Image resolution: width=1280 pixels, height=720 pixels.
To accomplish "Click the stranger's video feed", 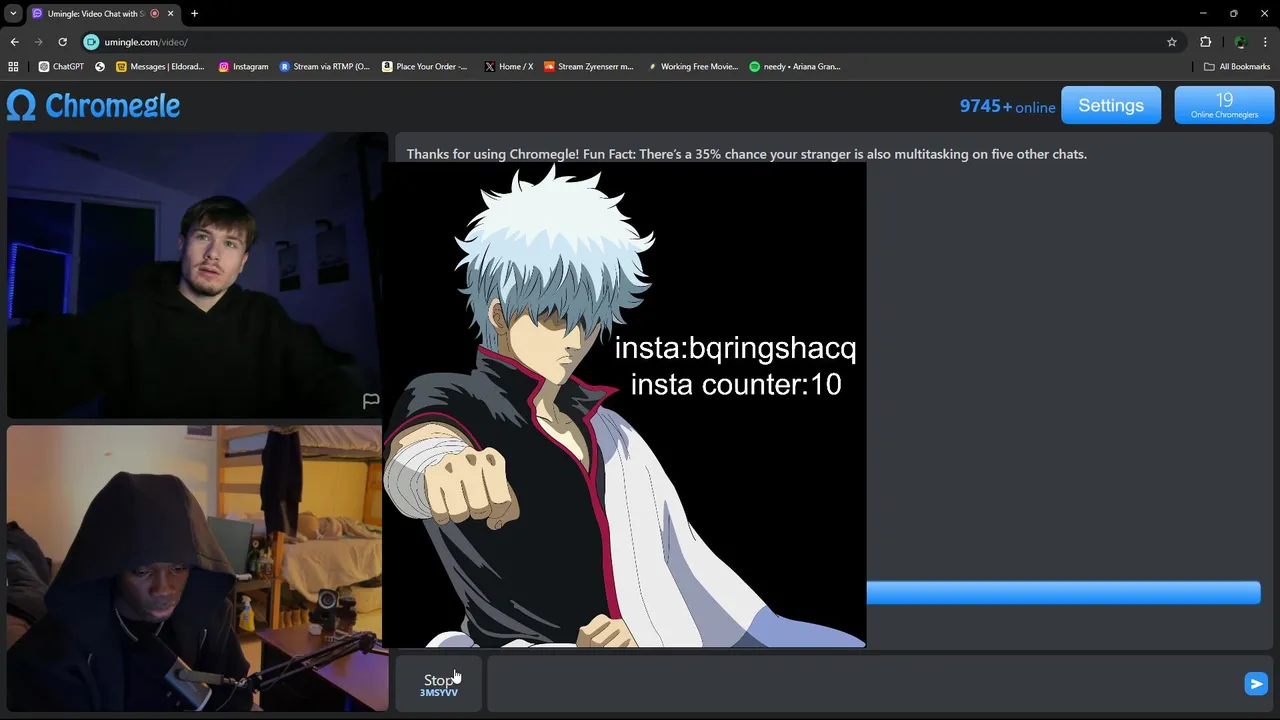I will tap(197, 275).
